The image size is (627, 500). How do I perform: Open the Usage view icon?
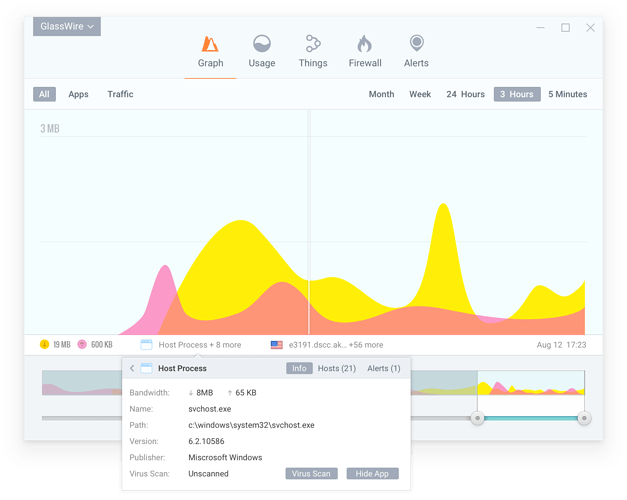[261, 44]
